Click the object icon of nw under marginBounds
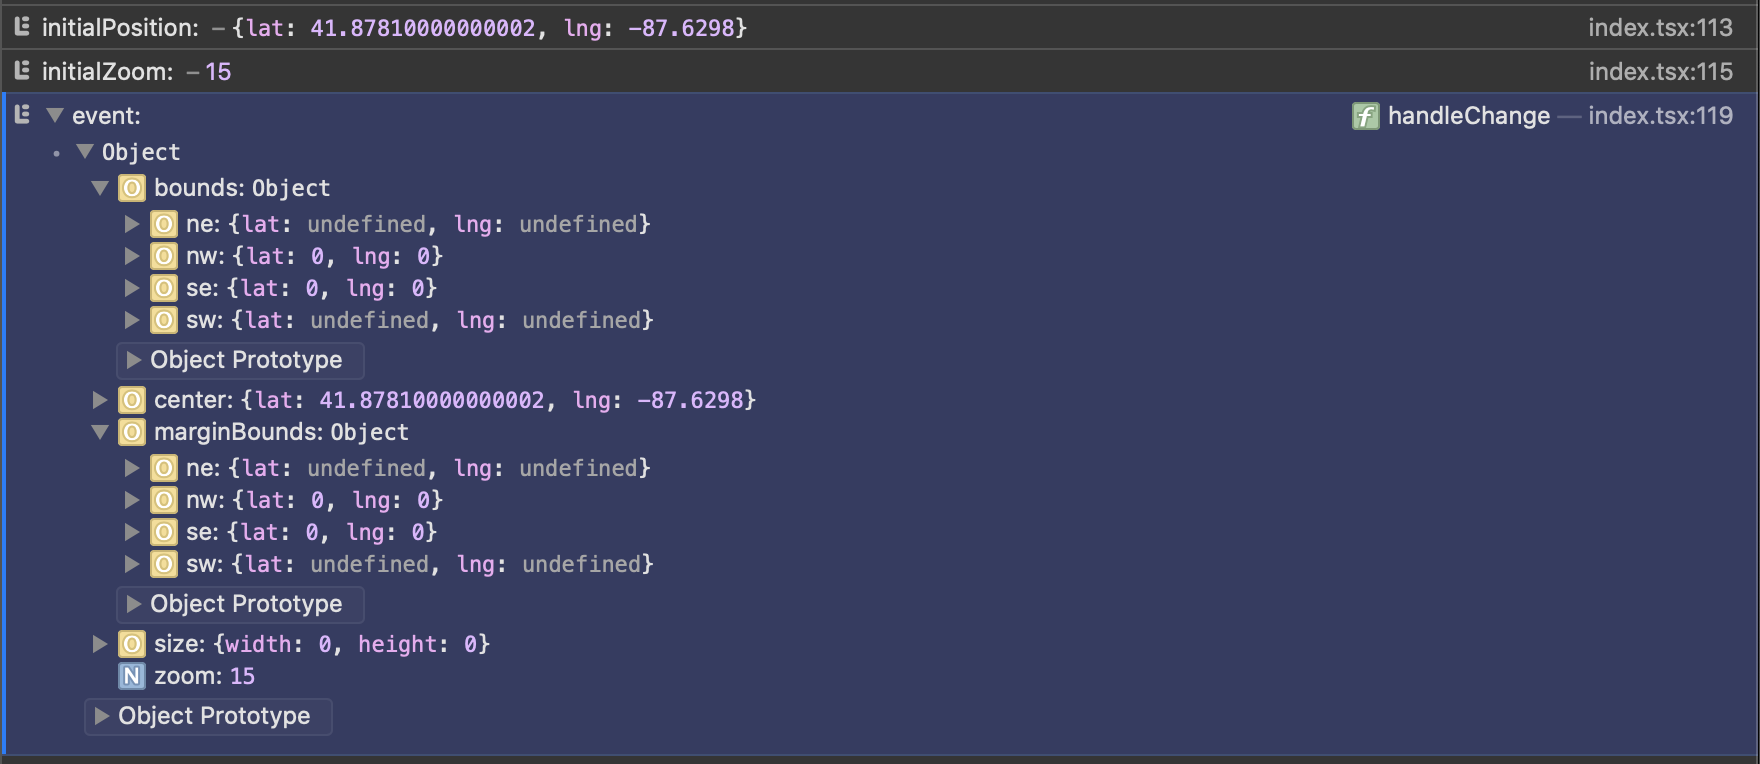 164,500
